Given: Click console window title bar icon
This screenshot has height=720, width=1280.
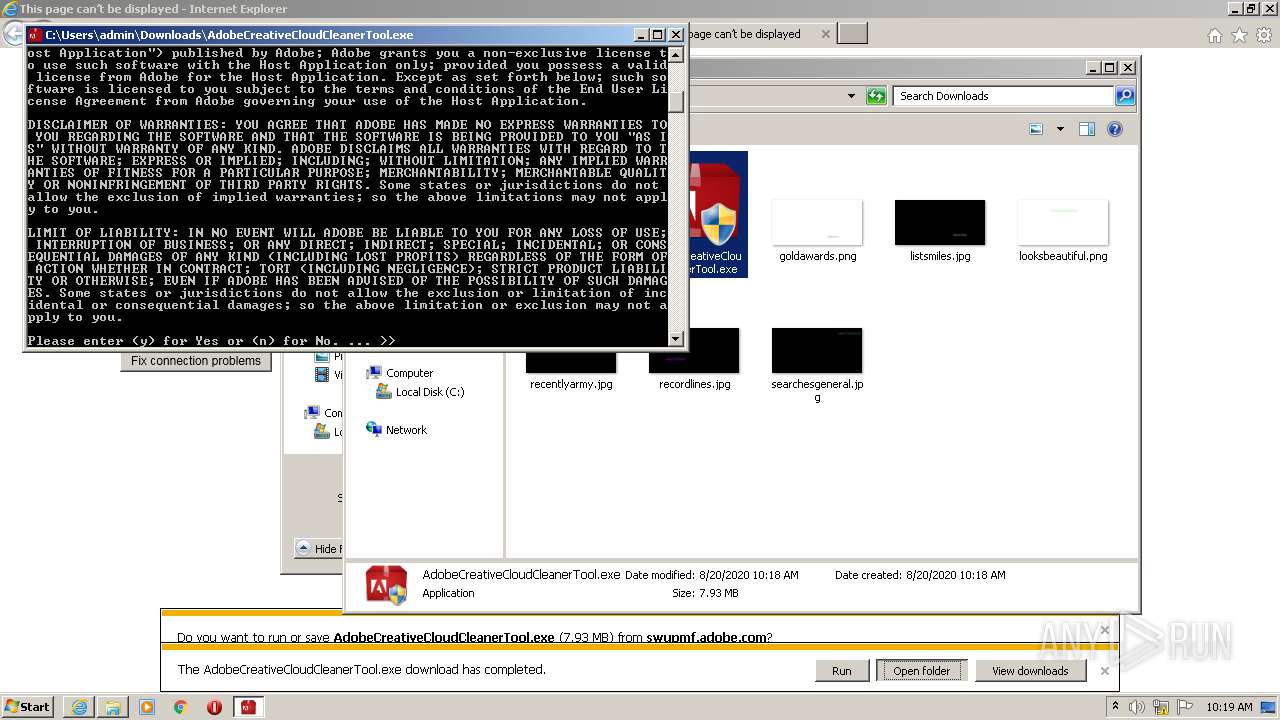Looking at the screenshot, I should pos(35,35).
